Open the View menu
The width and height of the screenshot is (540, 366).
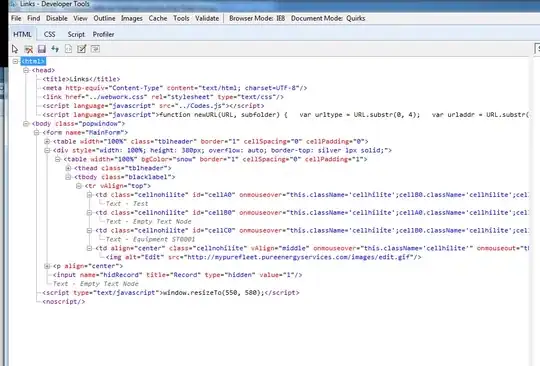click(x=80, y=19)
